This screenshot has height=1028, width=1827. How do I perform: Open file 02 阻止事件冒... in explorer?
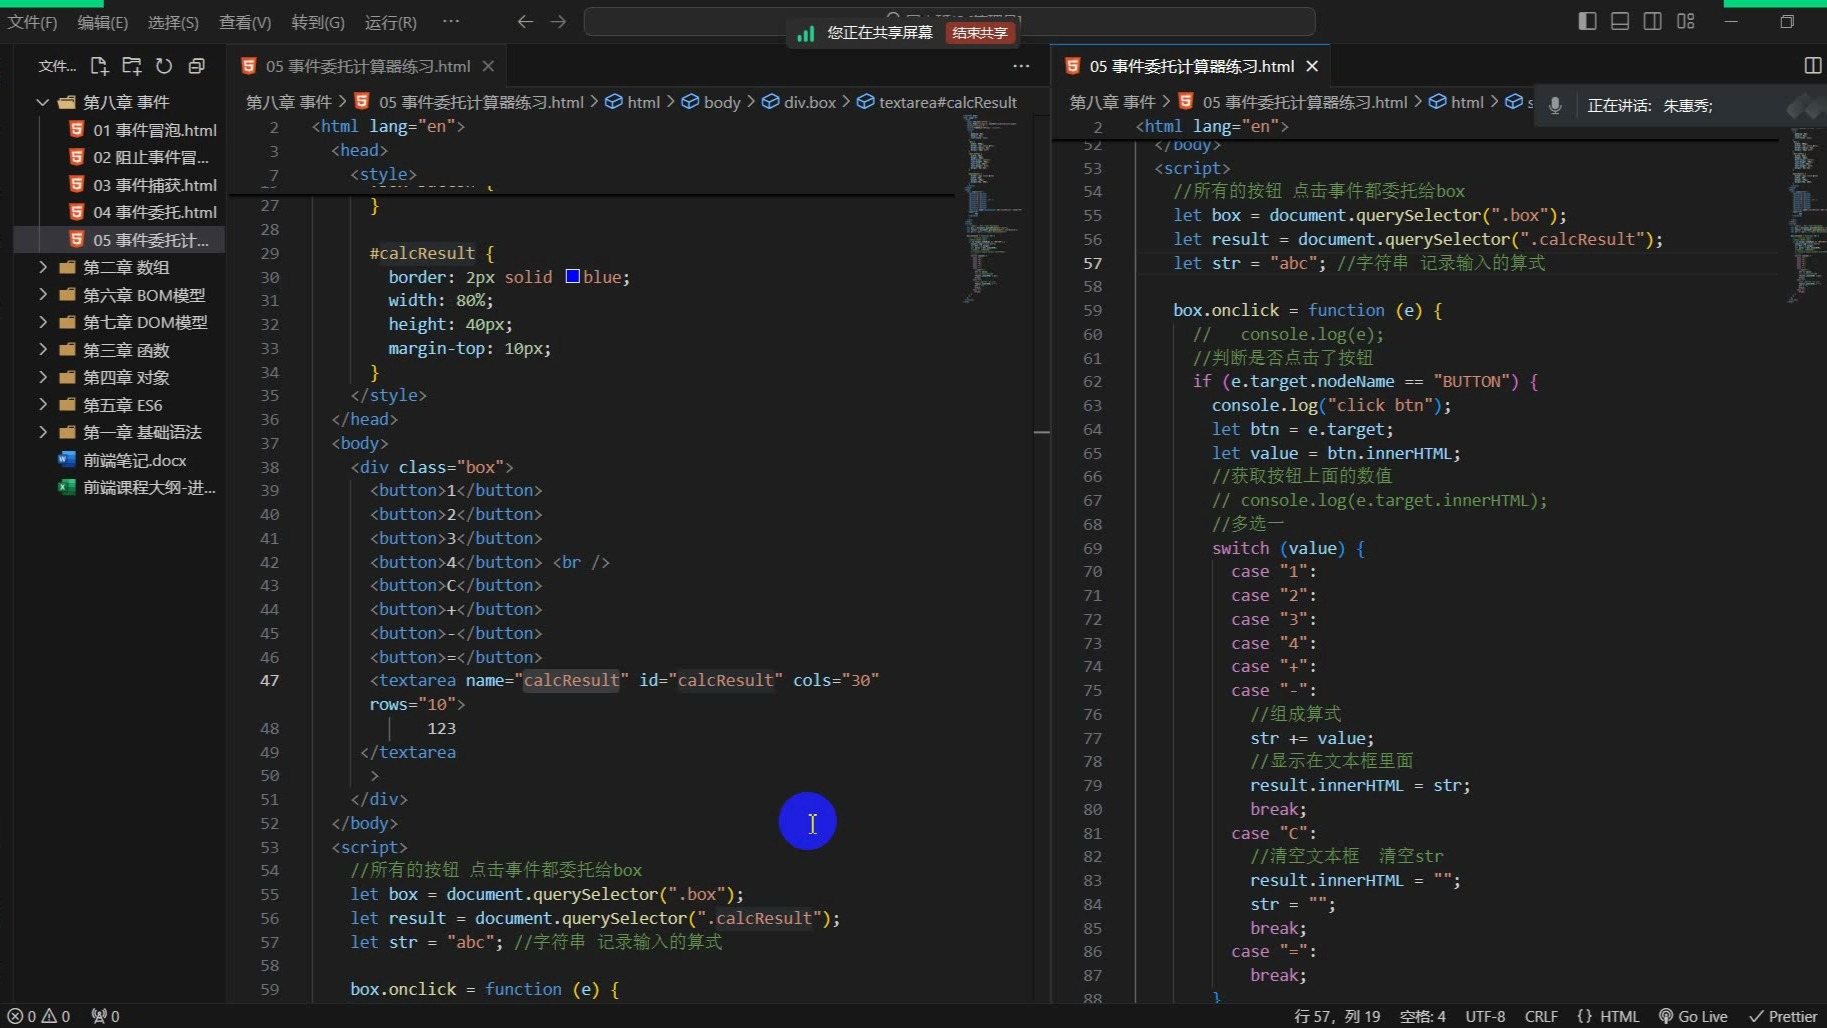(x=119, y=157)
